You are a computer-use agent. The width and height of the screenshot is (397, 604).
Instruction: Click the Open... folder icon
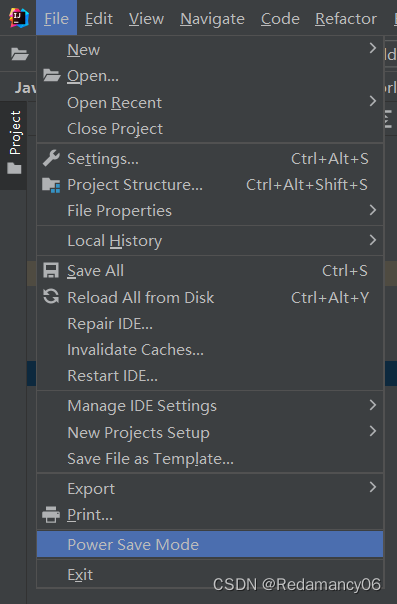point(51,76)
